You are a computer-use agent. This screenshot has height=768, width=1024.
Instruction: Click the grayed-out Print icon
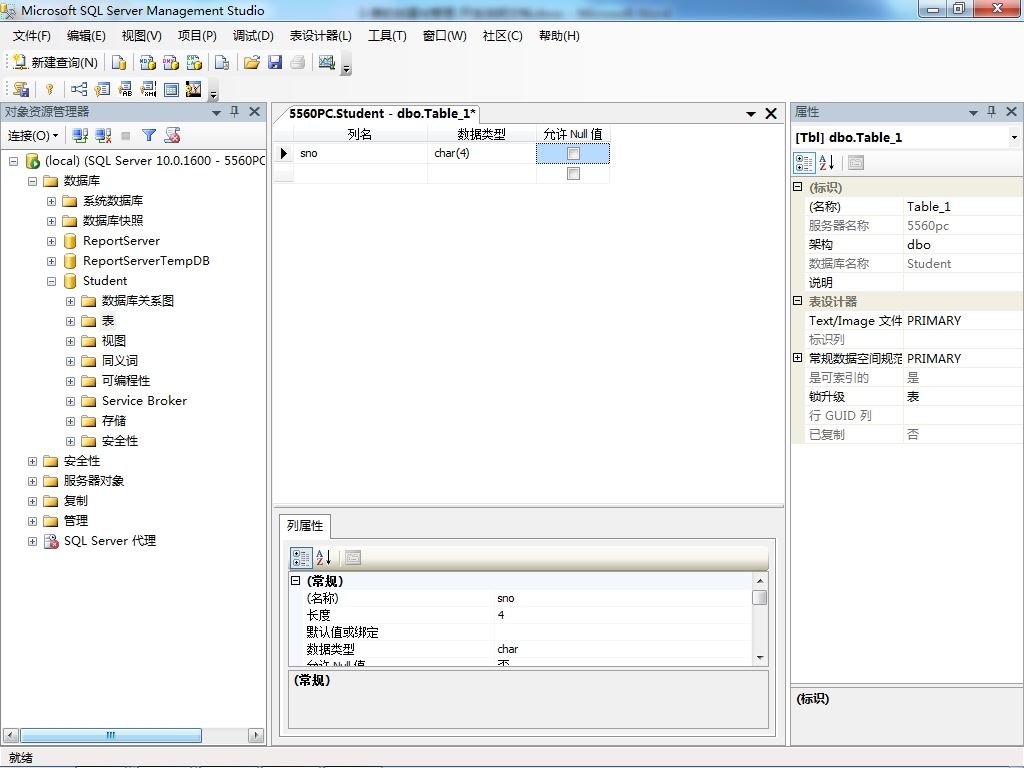point(298,63)
